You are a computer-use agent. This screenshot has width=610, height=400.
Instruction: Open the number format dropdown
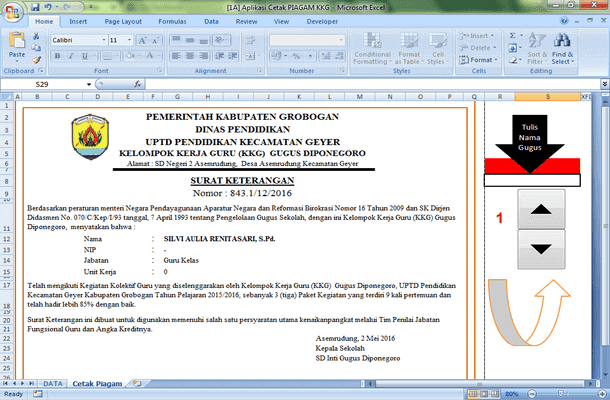(341, 40)
